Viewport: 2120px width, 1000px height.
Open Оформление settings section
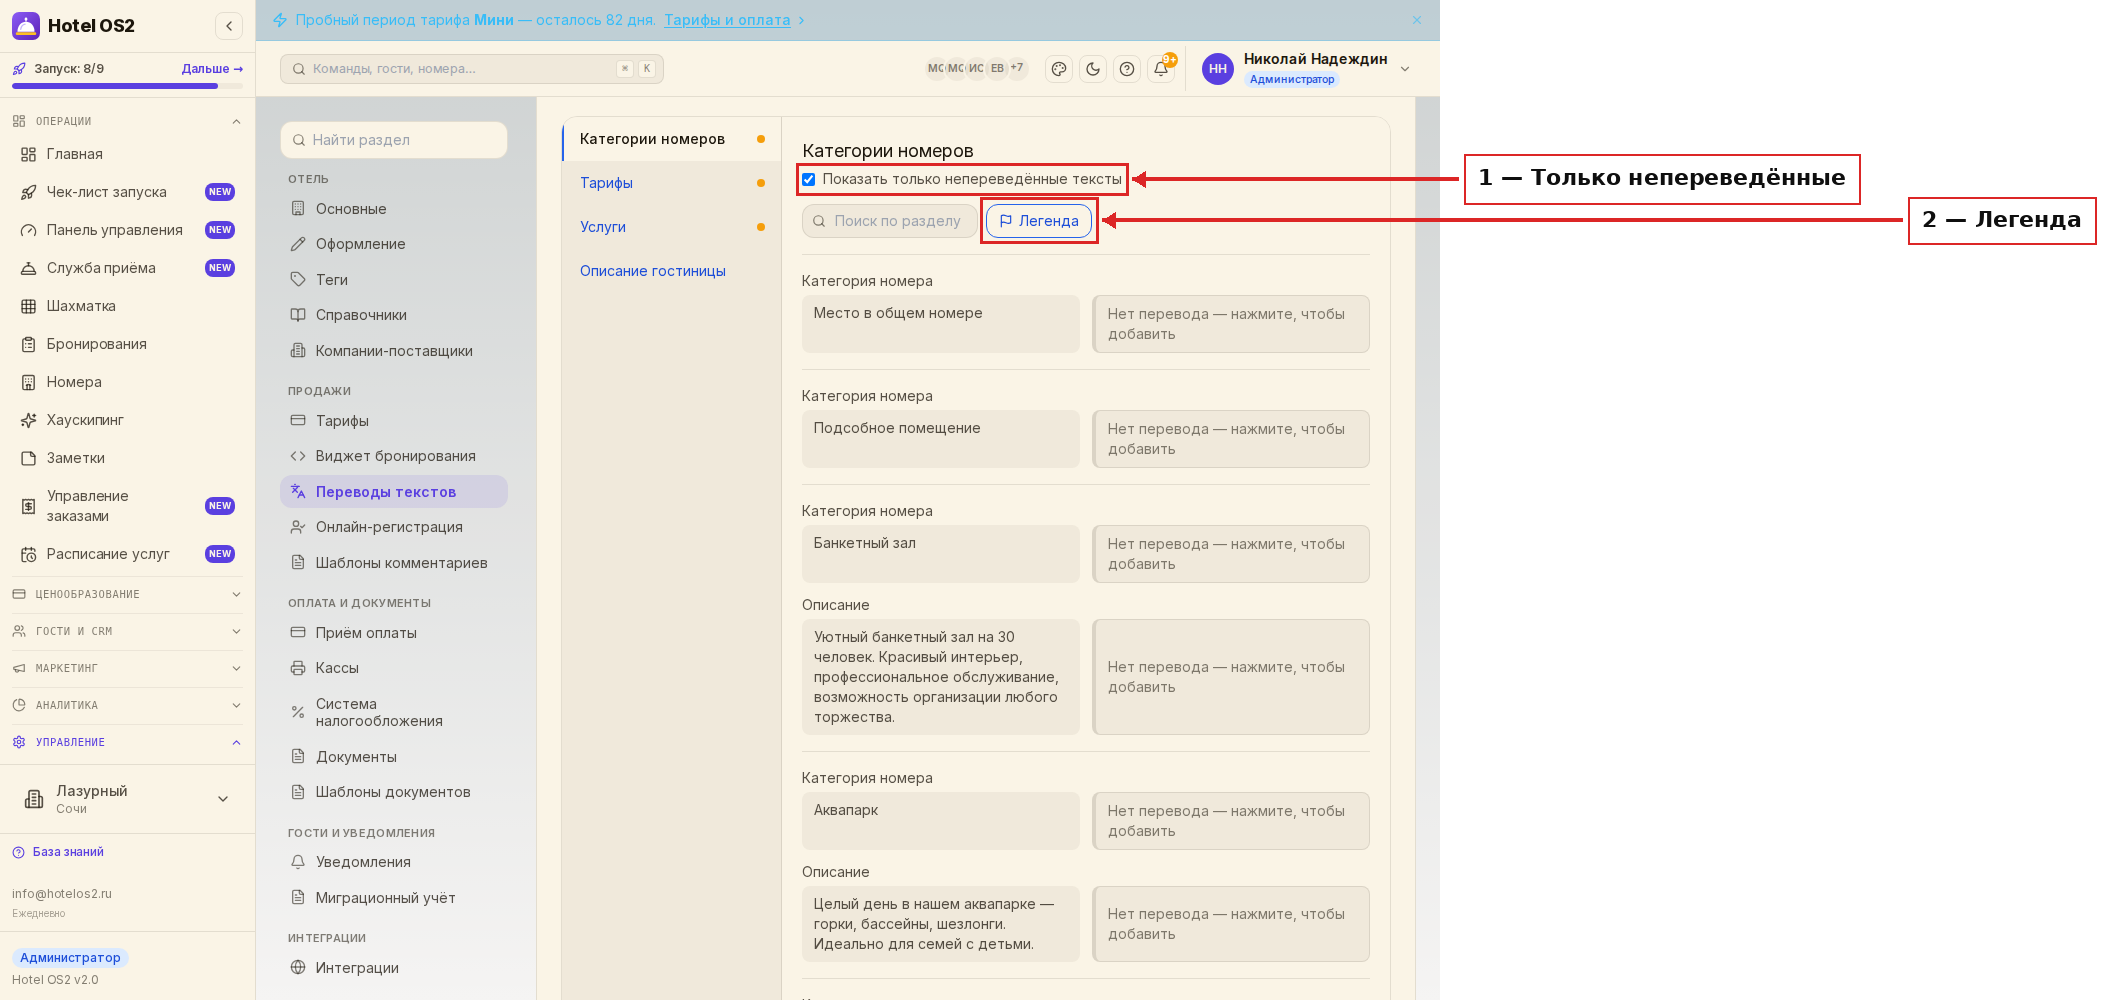click(394, 244)
